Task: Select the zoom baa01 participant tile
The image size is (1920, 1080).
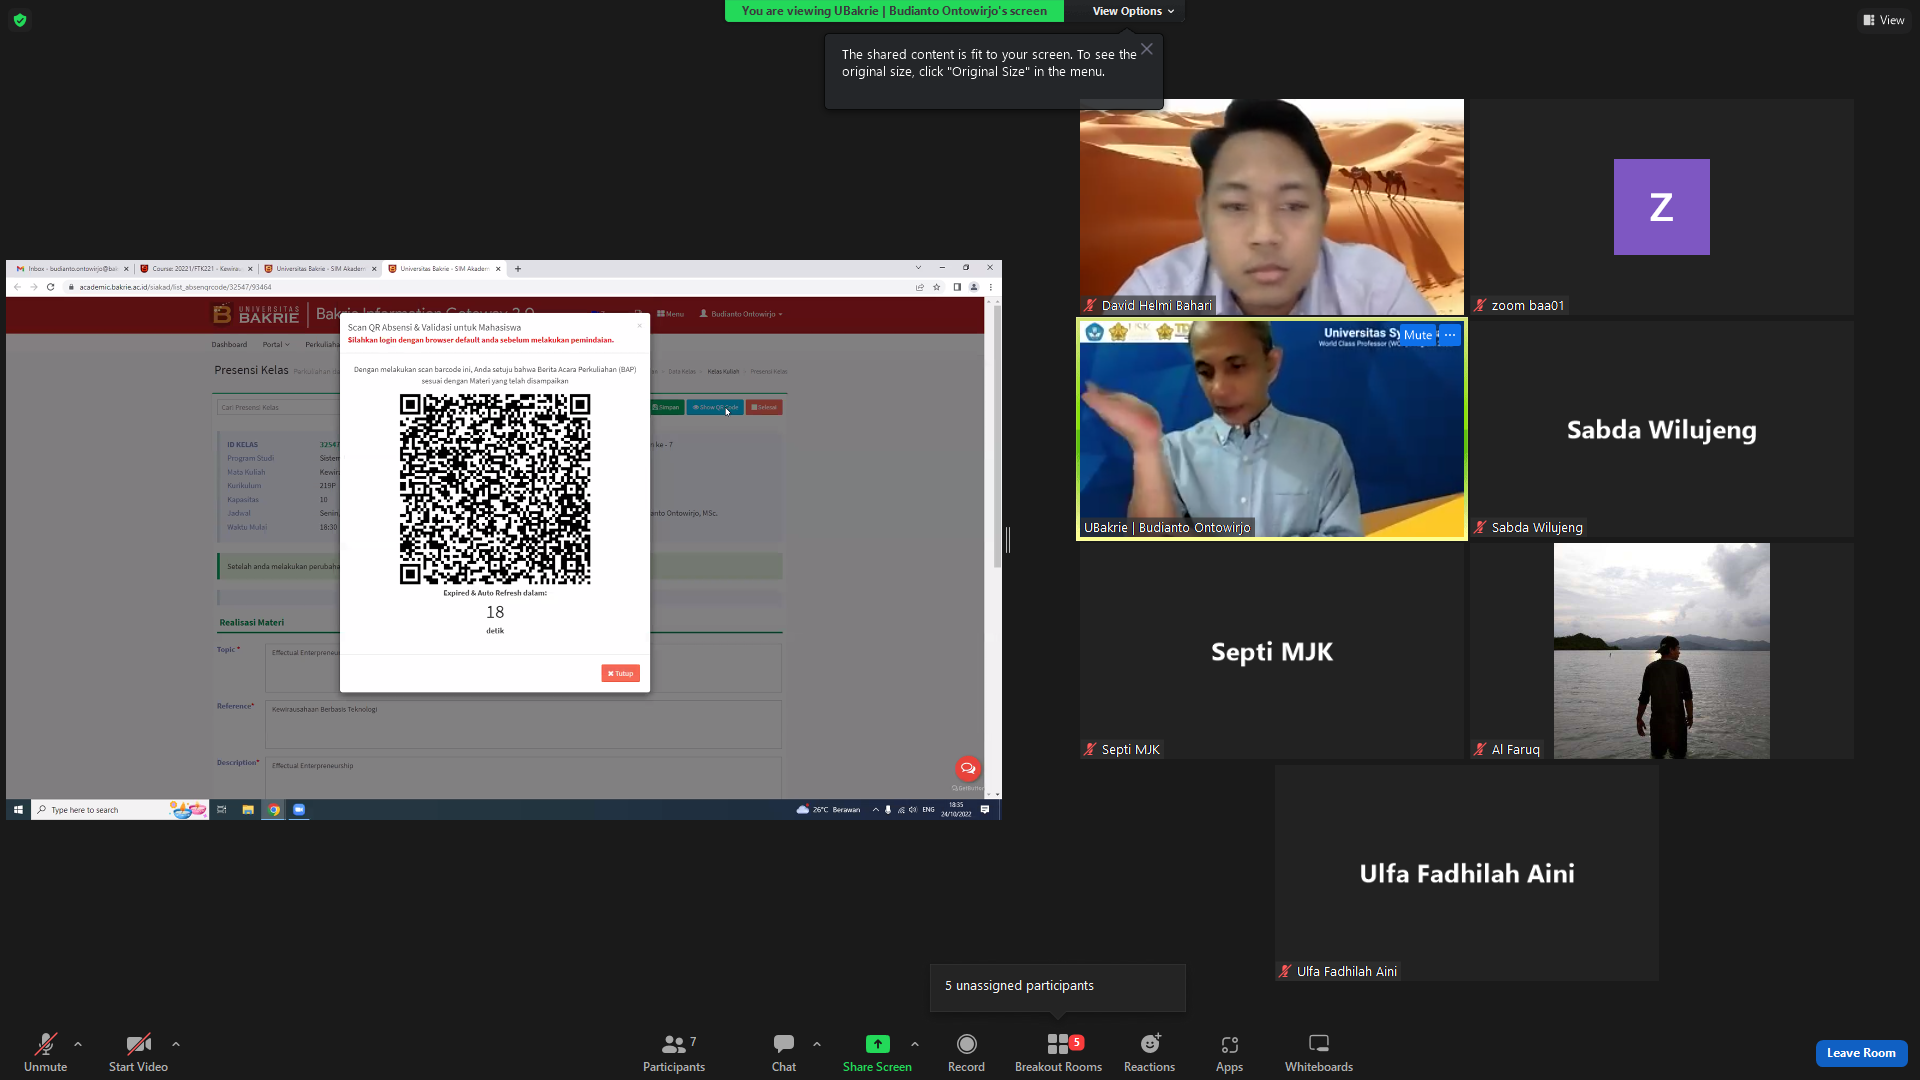Action: pos(1662,207)
